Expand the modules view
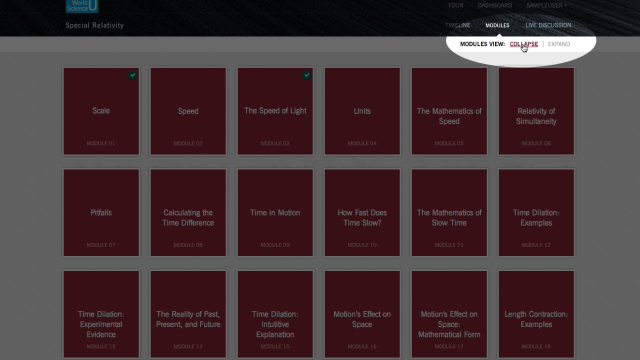Screen dimensions: 640x360 point(559,44)
